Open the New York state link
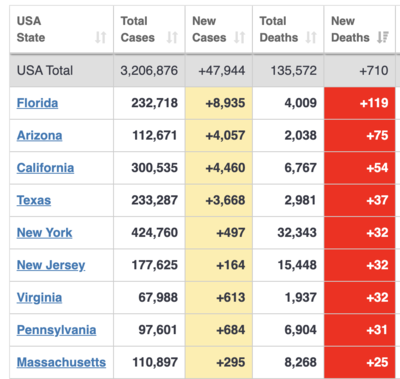This screenshot has height=379, width=400. pos(44,232)
